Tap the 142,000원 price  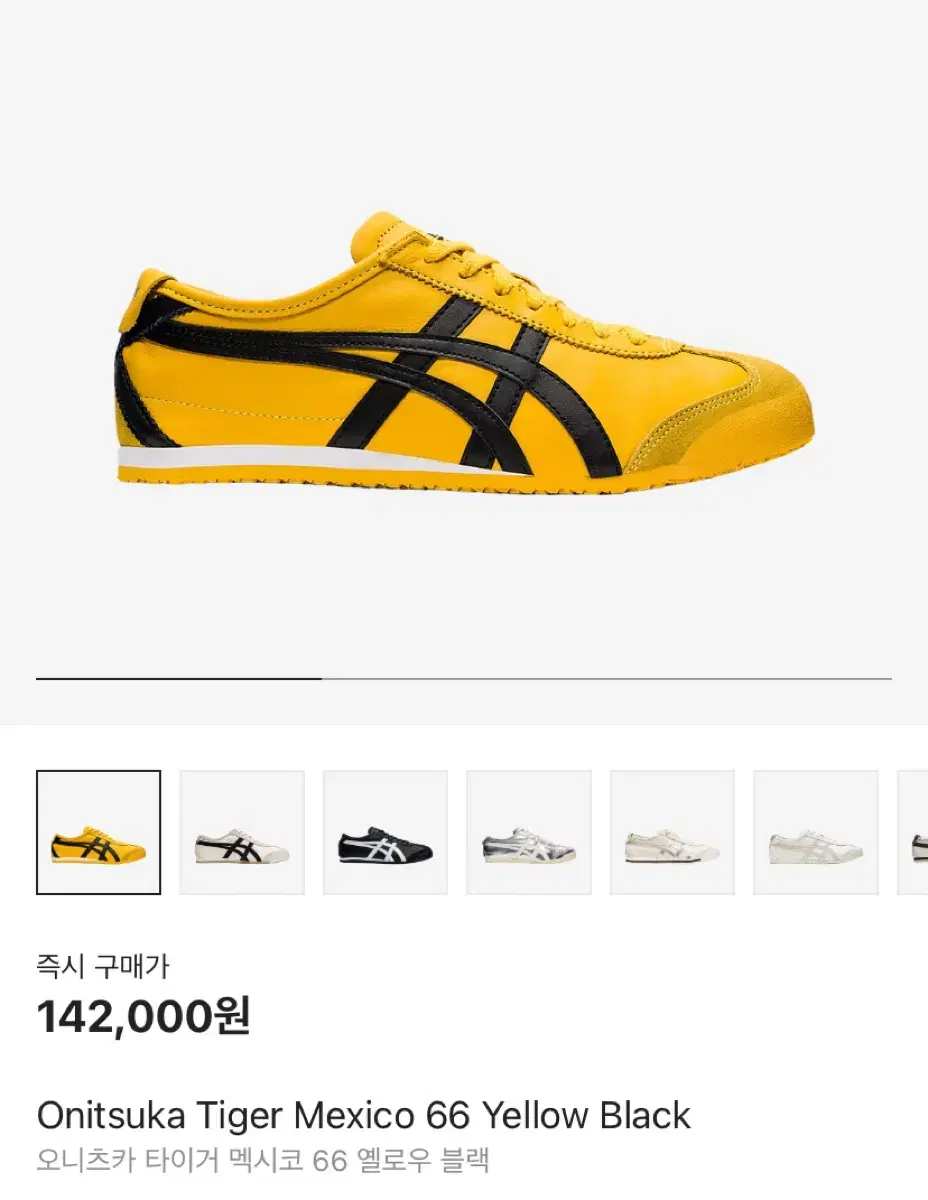click(x=144, y=1017)
